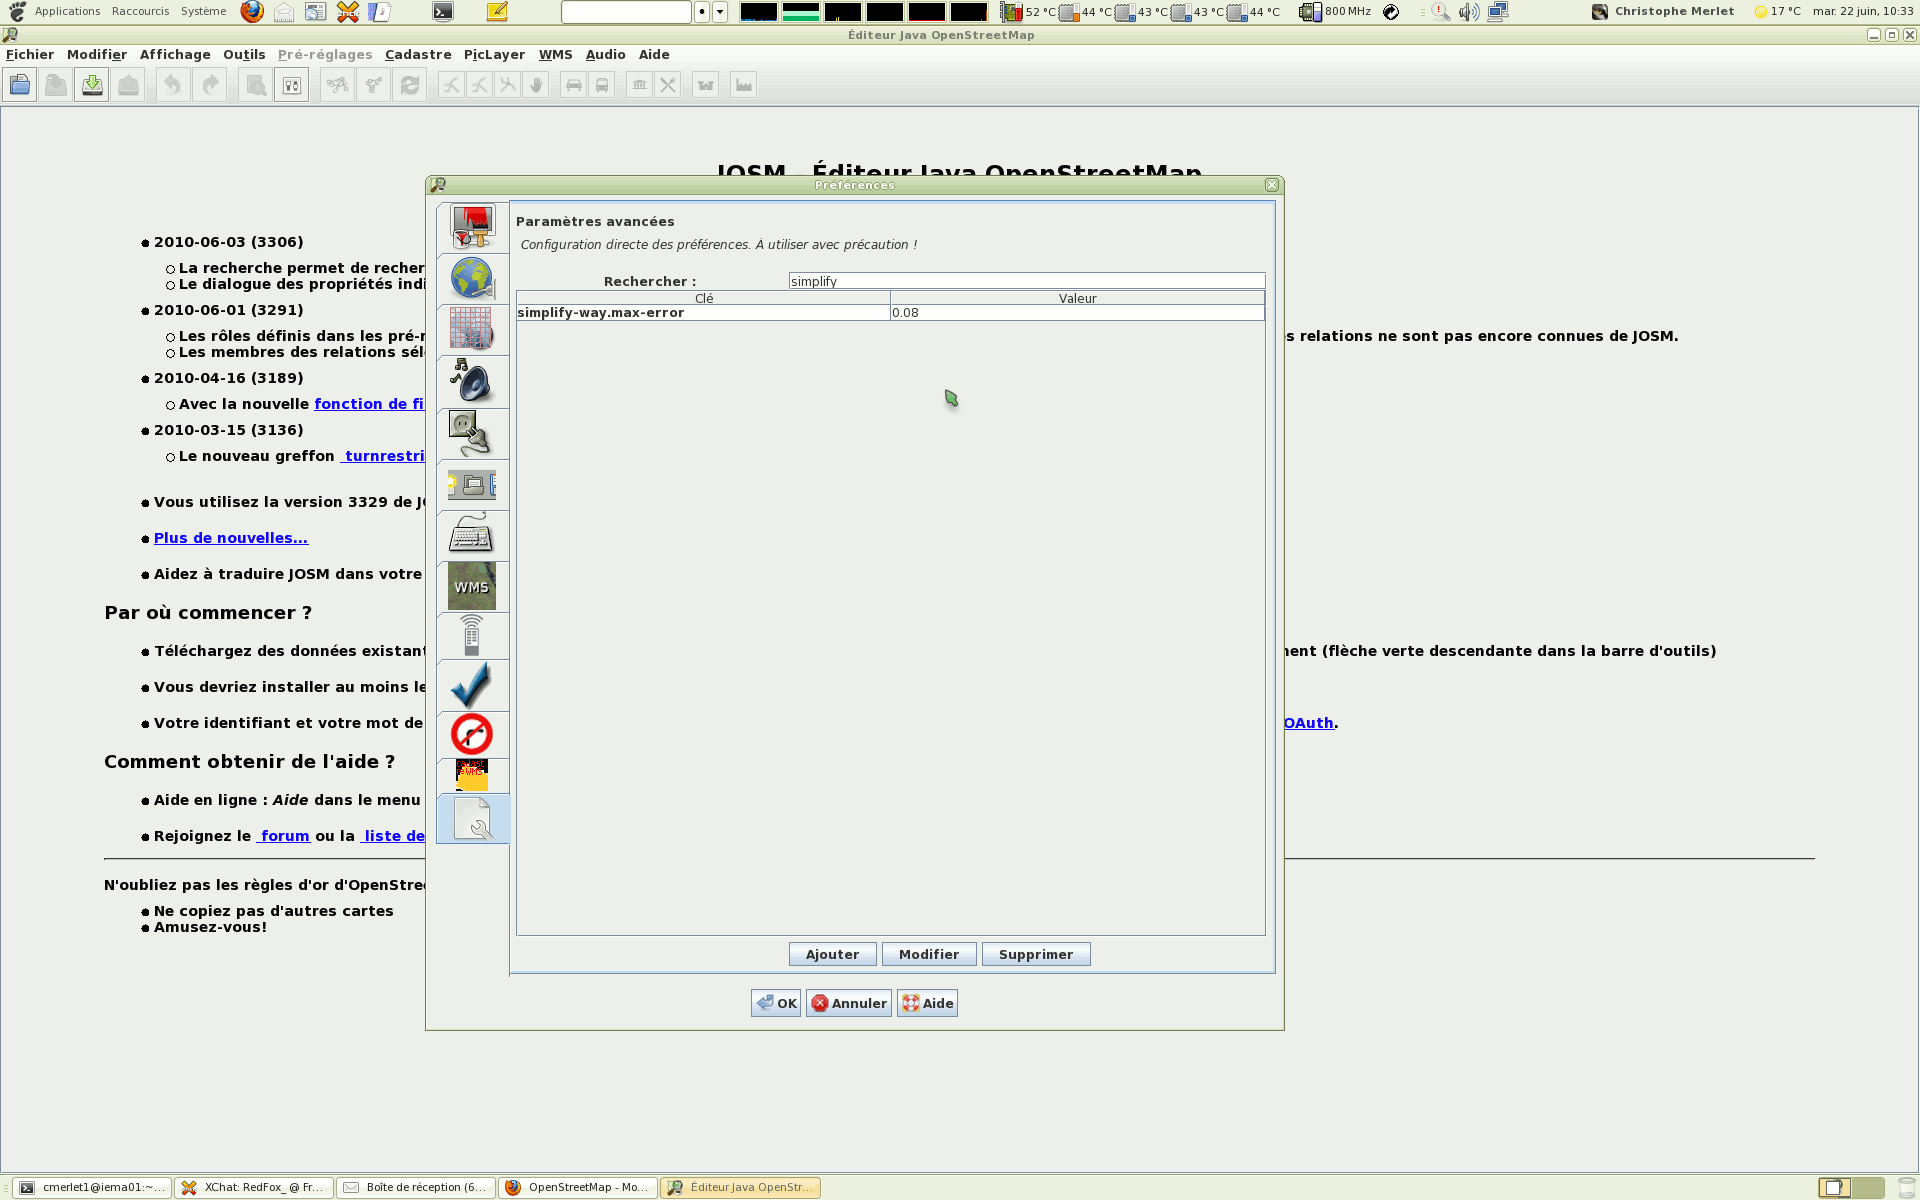
Task: Open the Cadastre menu
Action: tap(418, 55)
